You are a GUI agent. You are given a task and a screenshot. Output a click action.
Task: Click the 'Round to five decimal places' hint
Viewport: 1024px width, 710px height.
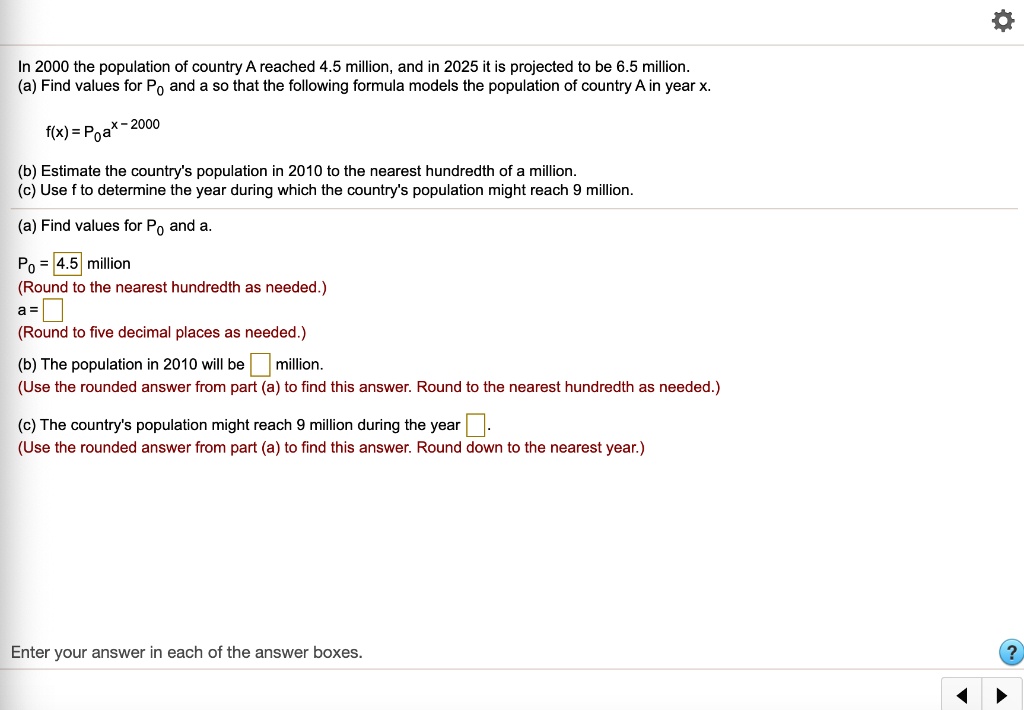pyautogui.click(x=162, y=333)
